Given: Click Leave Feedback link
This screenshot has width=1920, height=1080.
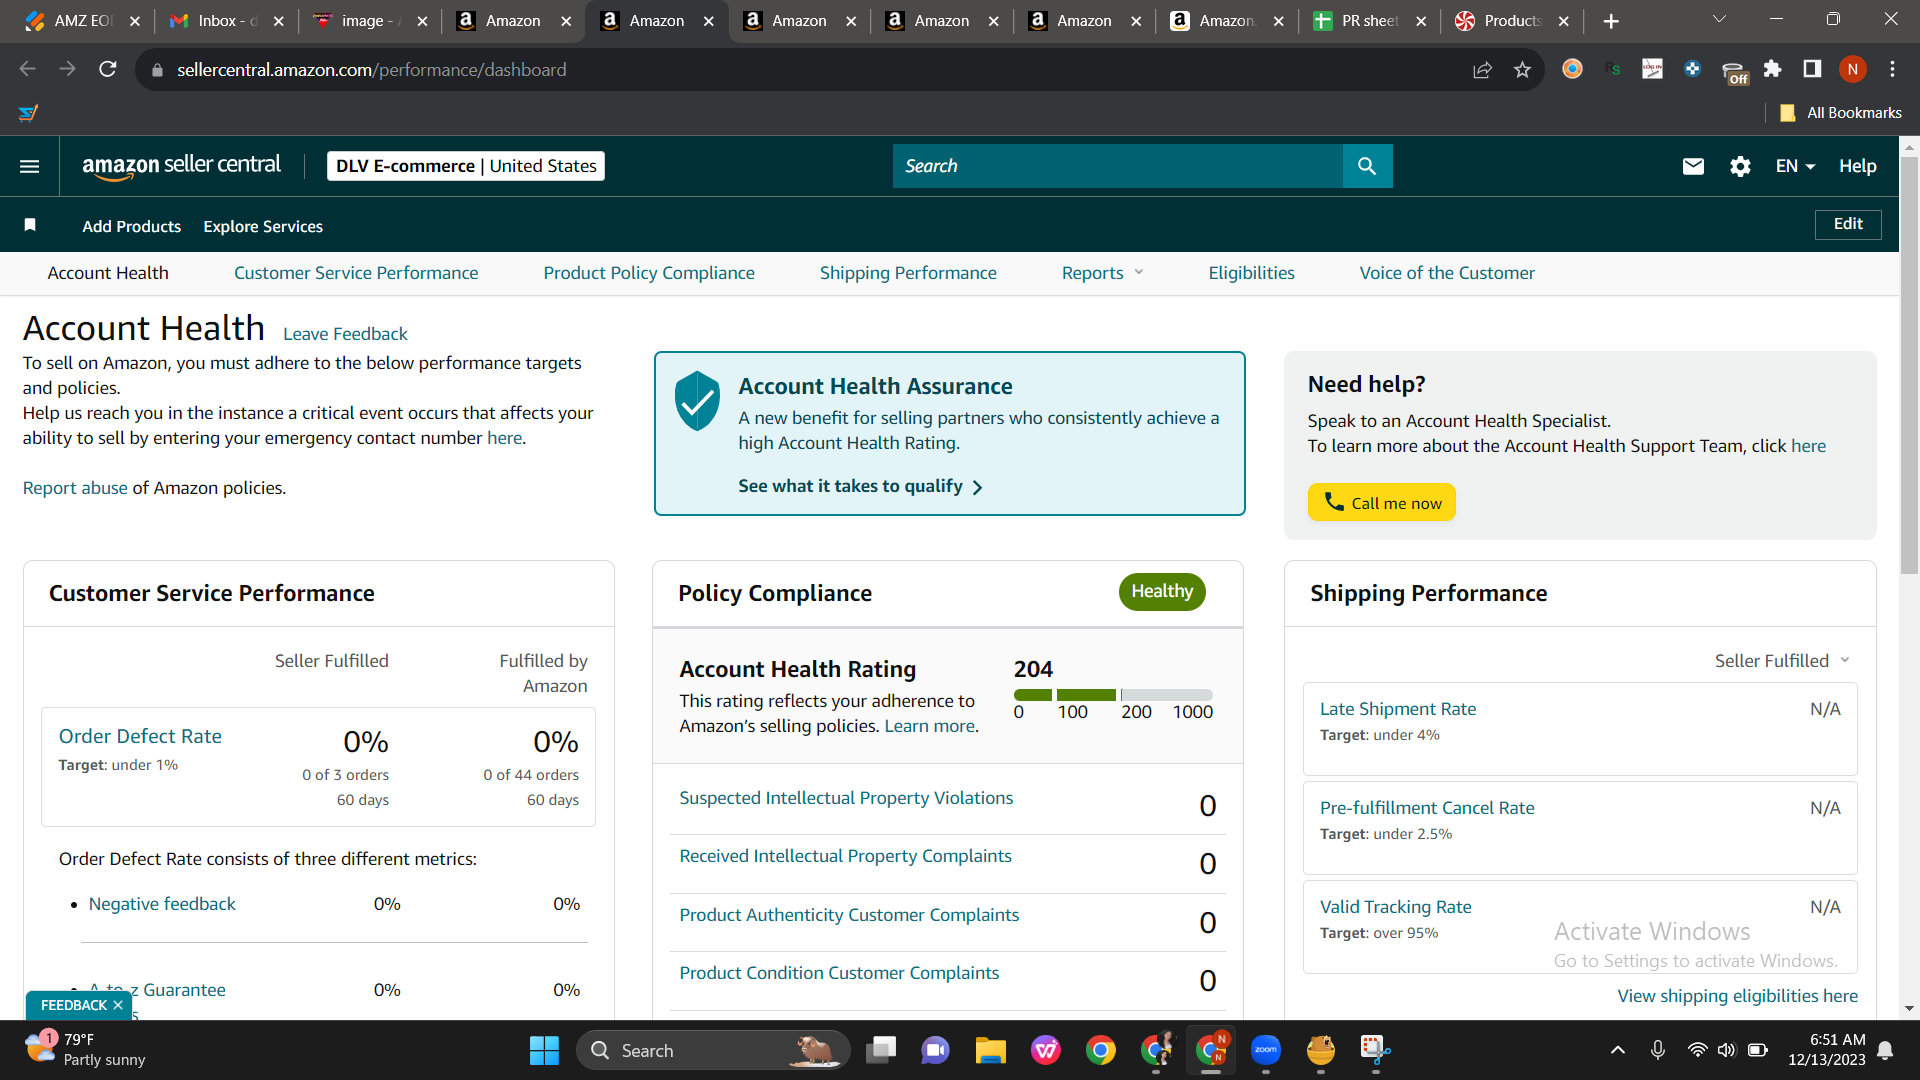Looking at the screenshot, I should coord(345,334).
